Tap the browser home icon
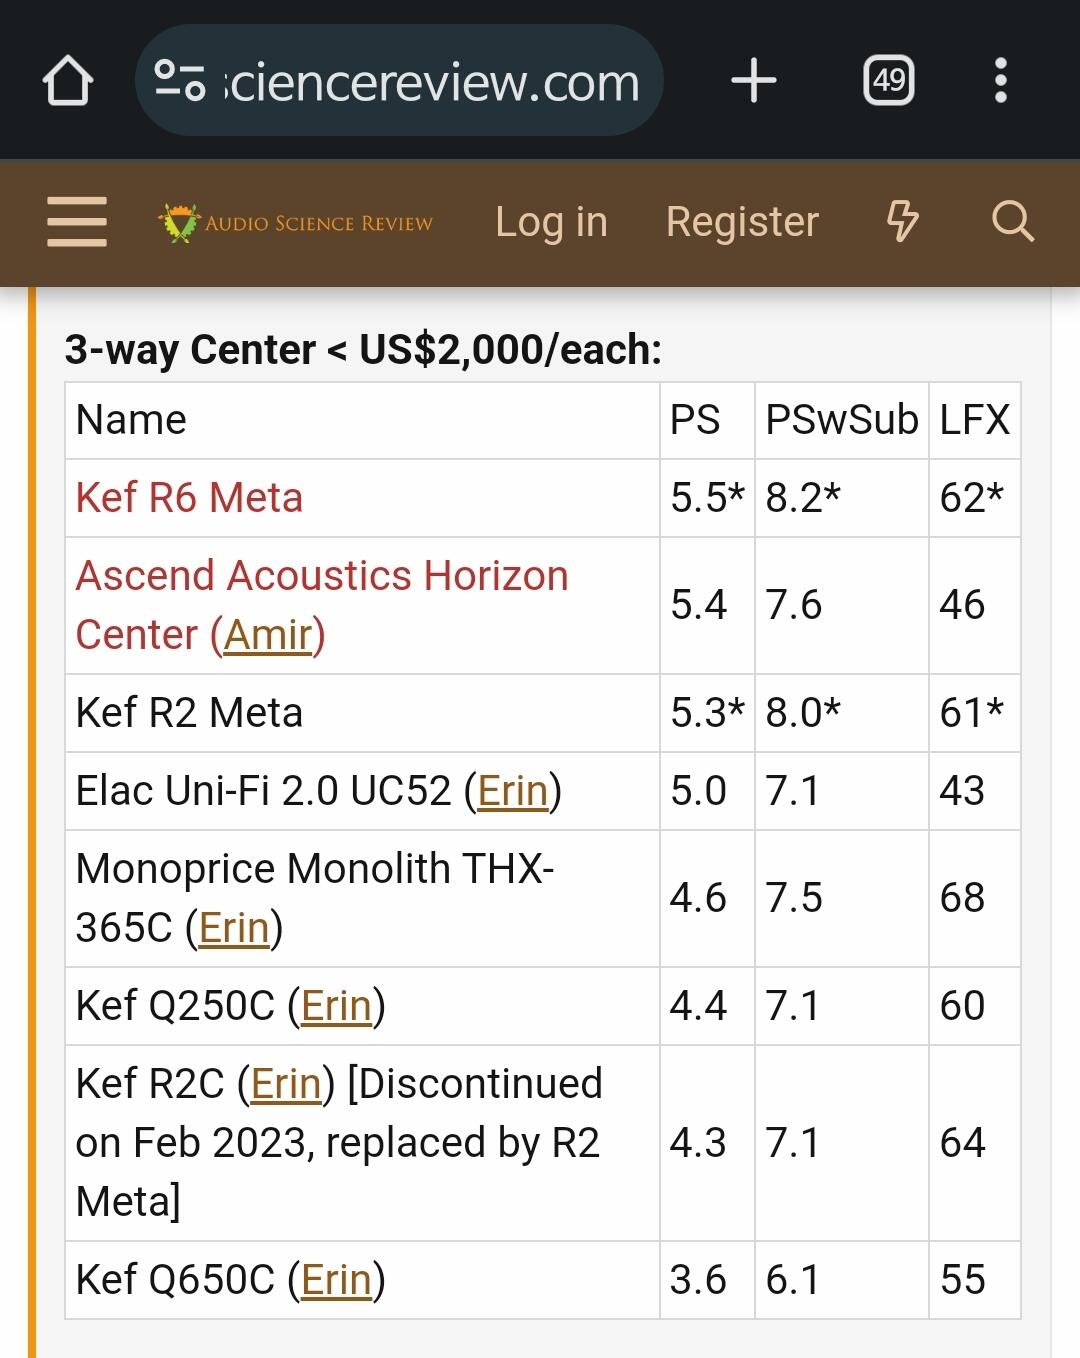This screenshot has width=1080, height=1358. pyautogui.click(x=68, y=81)
